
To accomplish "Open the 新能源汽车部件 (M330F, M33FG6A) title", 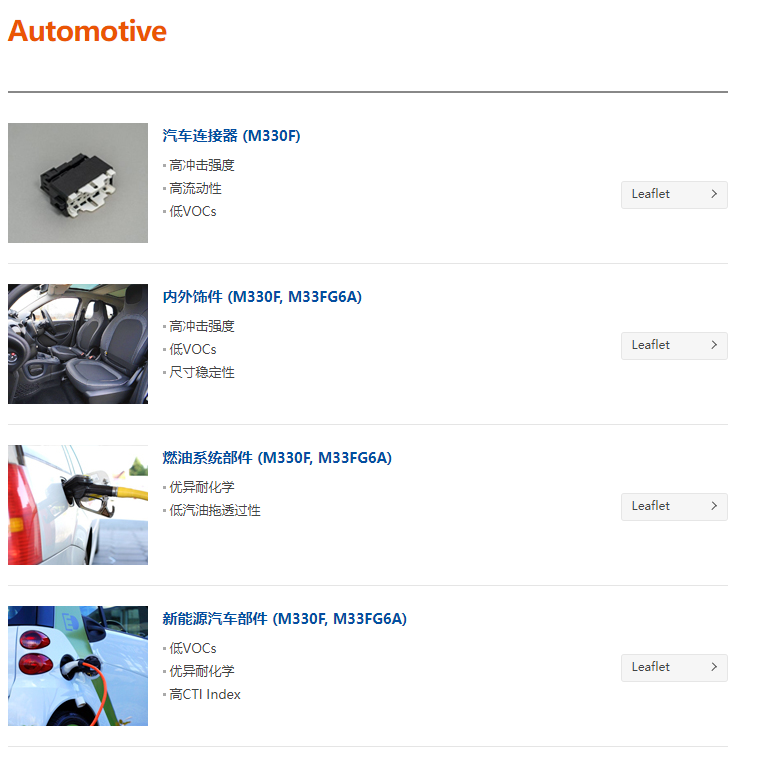I will (285, 619).
